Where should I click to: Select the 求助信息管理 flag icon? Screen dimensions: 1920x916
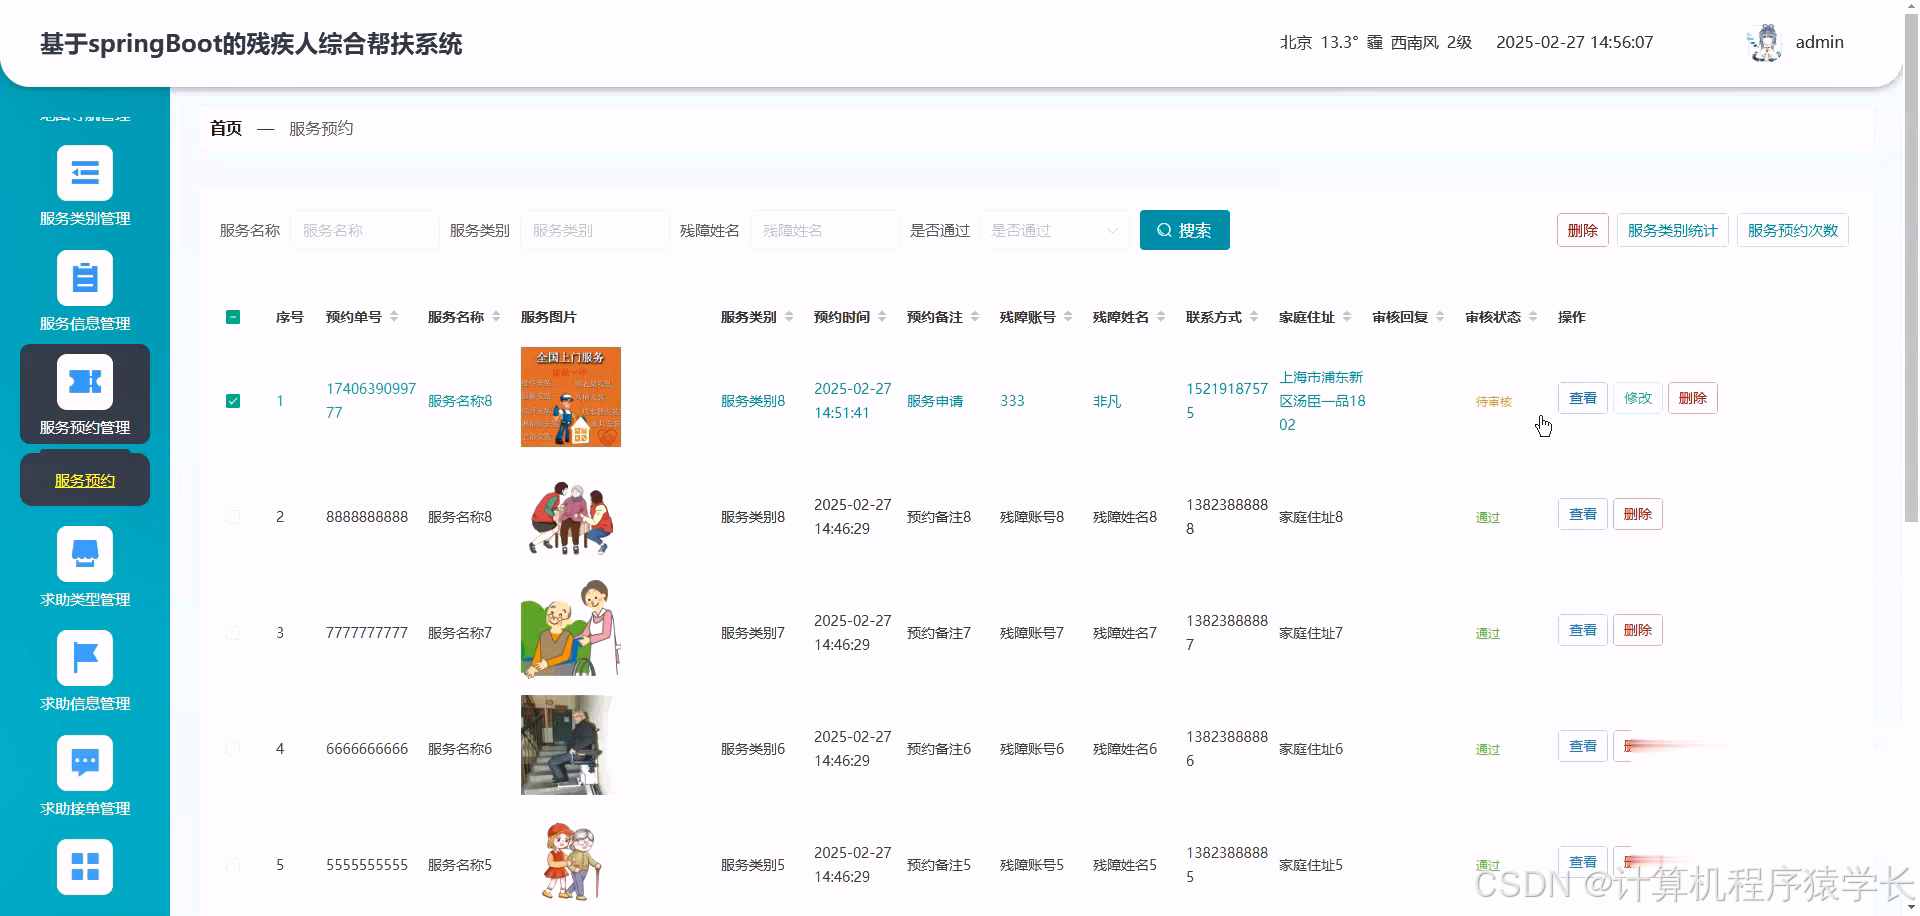pos(85,658)
